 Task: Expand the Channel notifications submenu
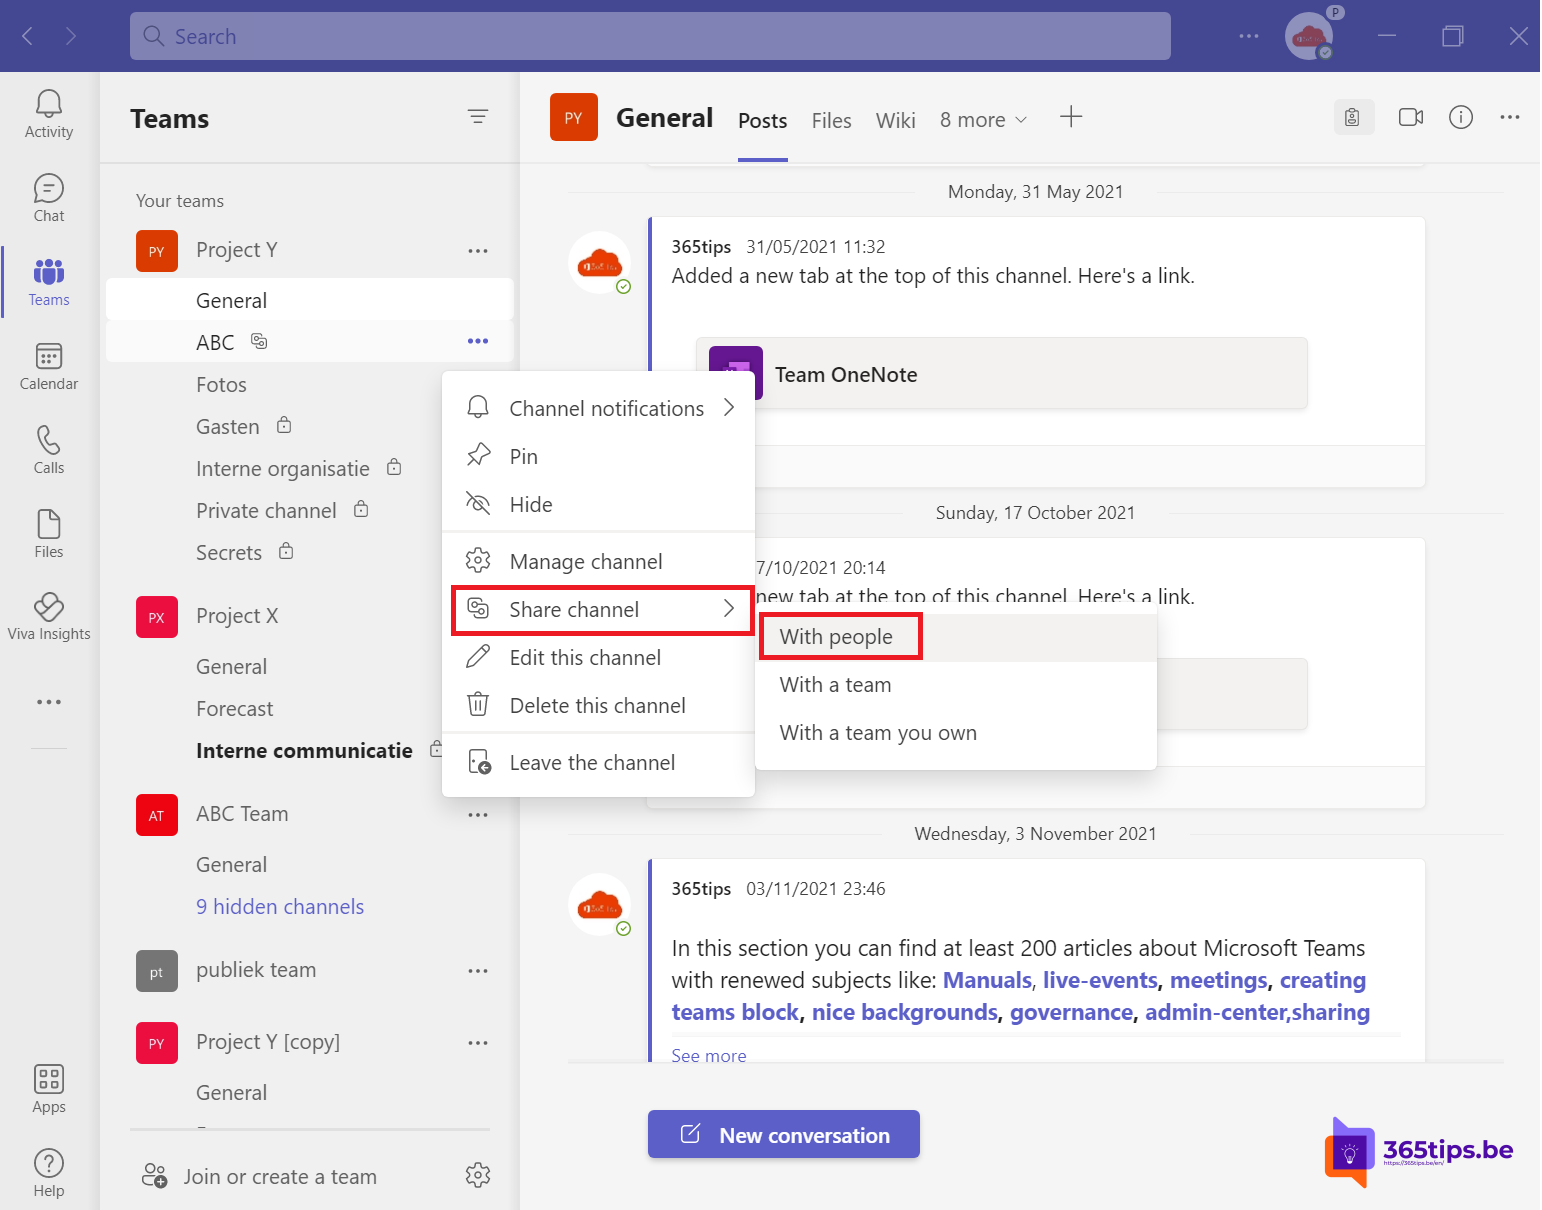point(605,408)
